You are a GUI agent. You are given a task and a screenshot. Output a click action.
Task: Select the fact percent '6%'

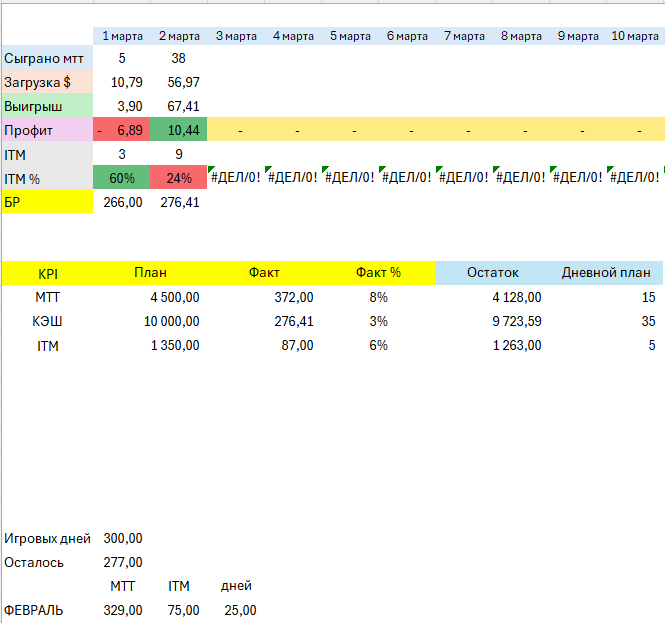(x=378, y=346)
